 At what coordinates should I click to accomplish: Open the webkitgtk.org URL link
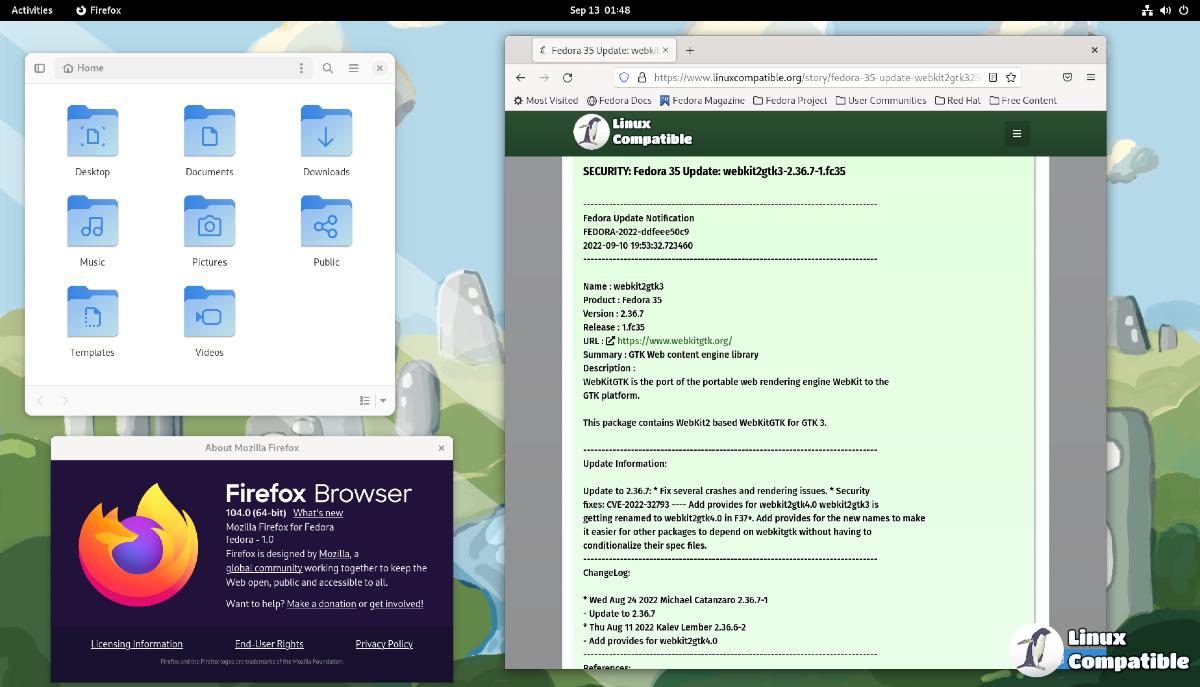pos(674,341)
